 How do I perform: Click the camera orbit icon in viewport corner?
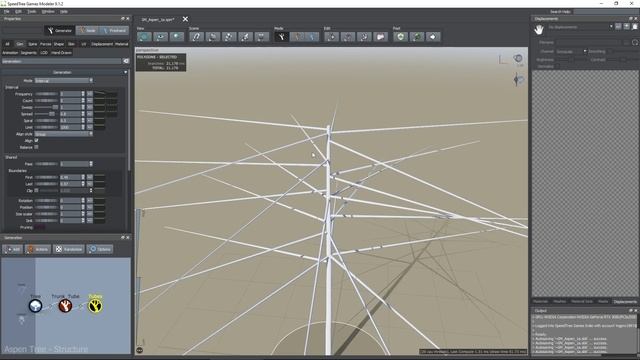518,59
